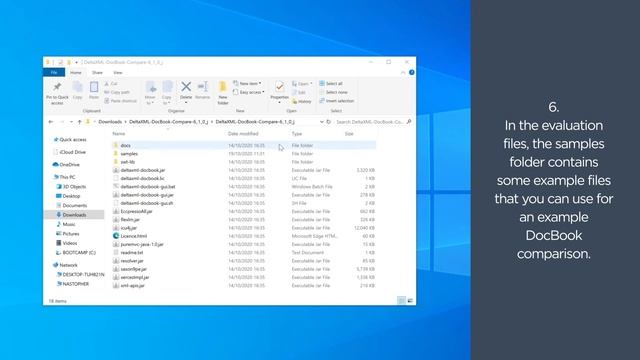Open the New item dropdown
Screen dimensions: 640x360
point(247,83)
